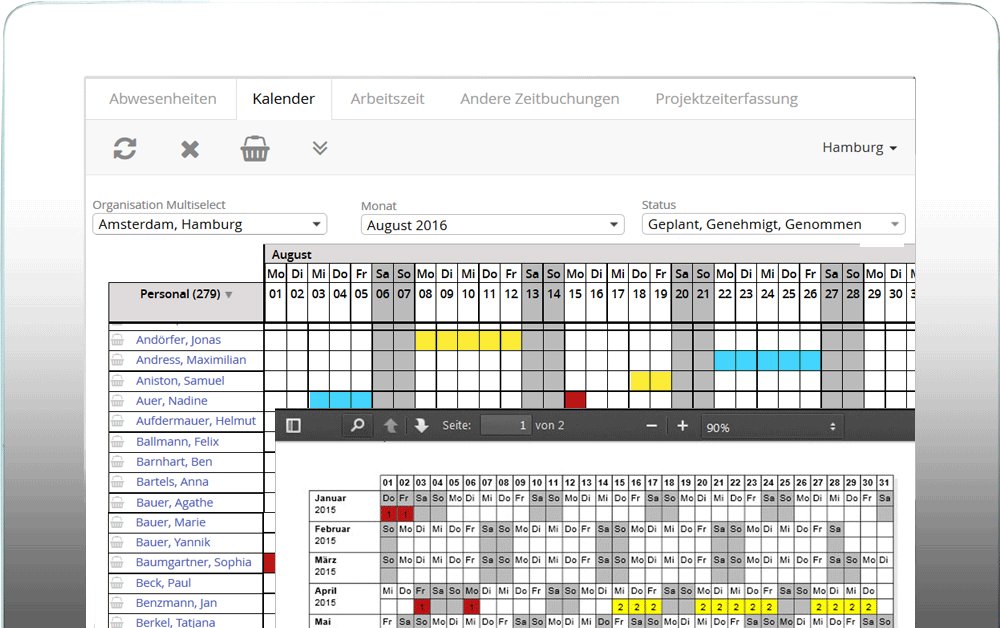Click the basket icon in the toolbar

coord(255,148)
